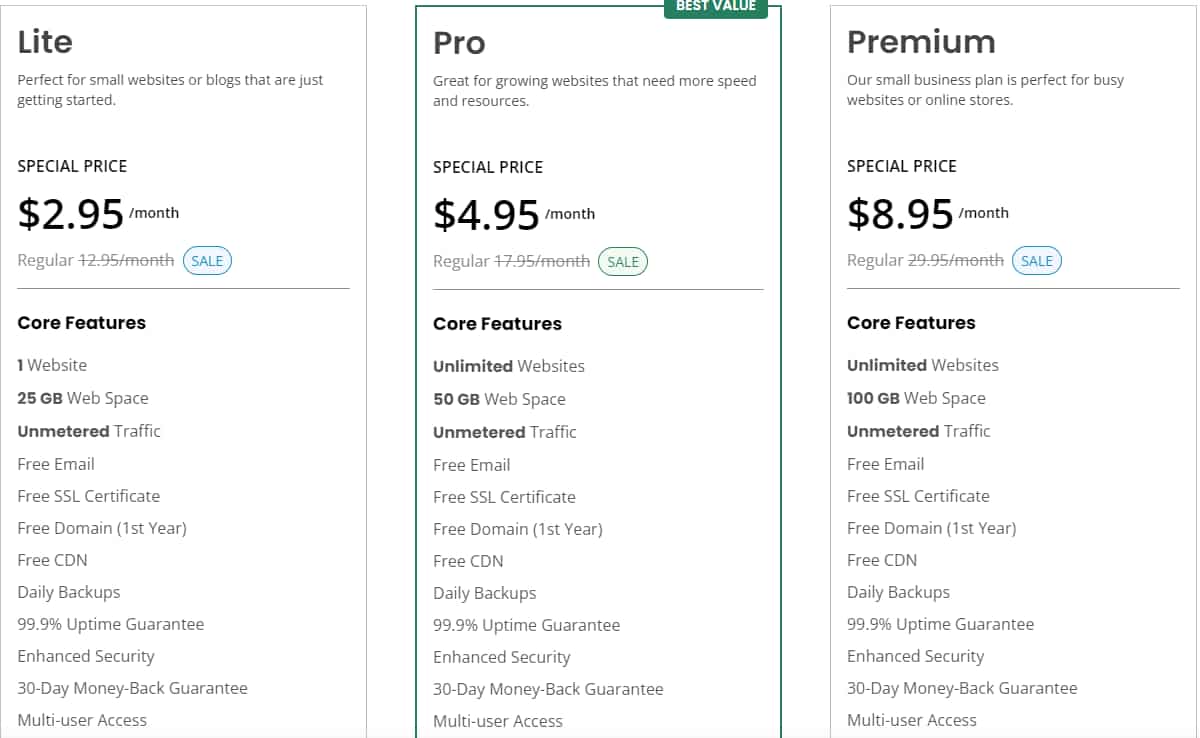Click the Pro plan's Core Features heading

[497, 324]
